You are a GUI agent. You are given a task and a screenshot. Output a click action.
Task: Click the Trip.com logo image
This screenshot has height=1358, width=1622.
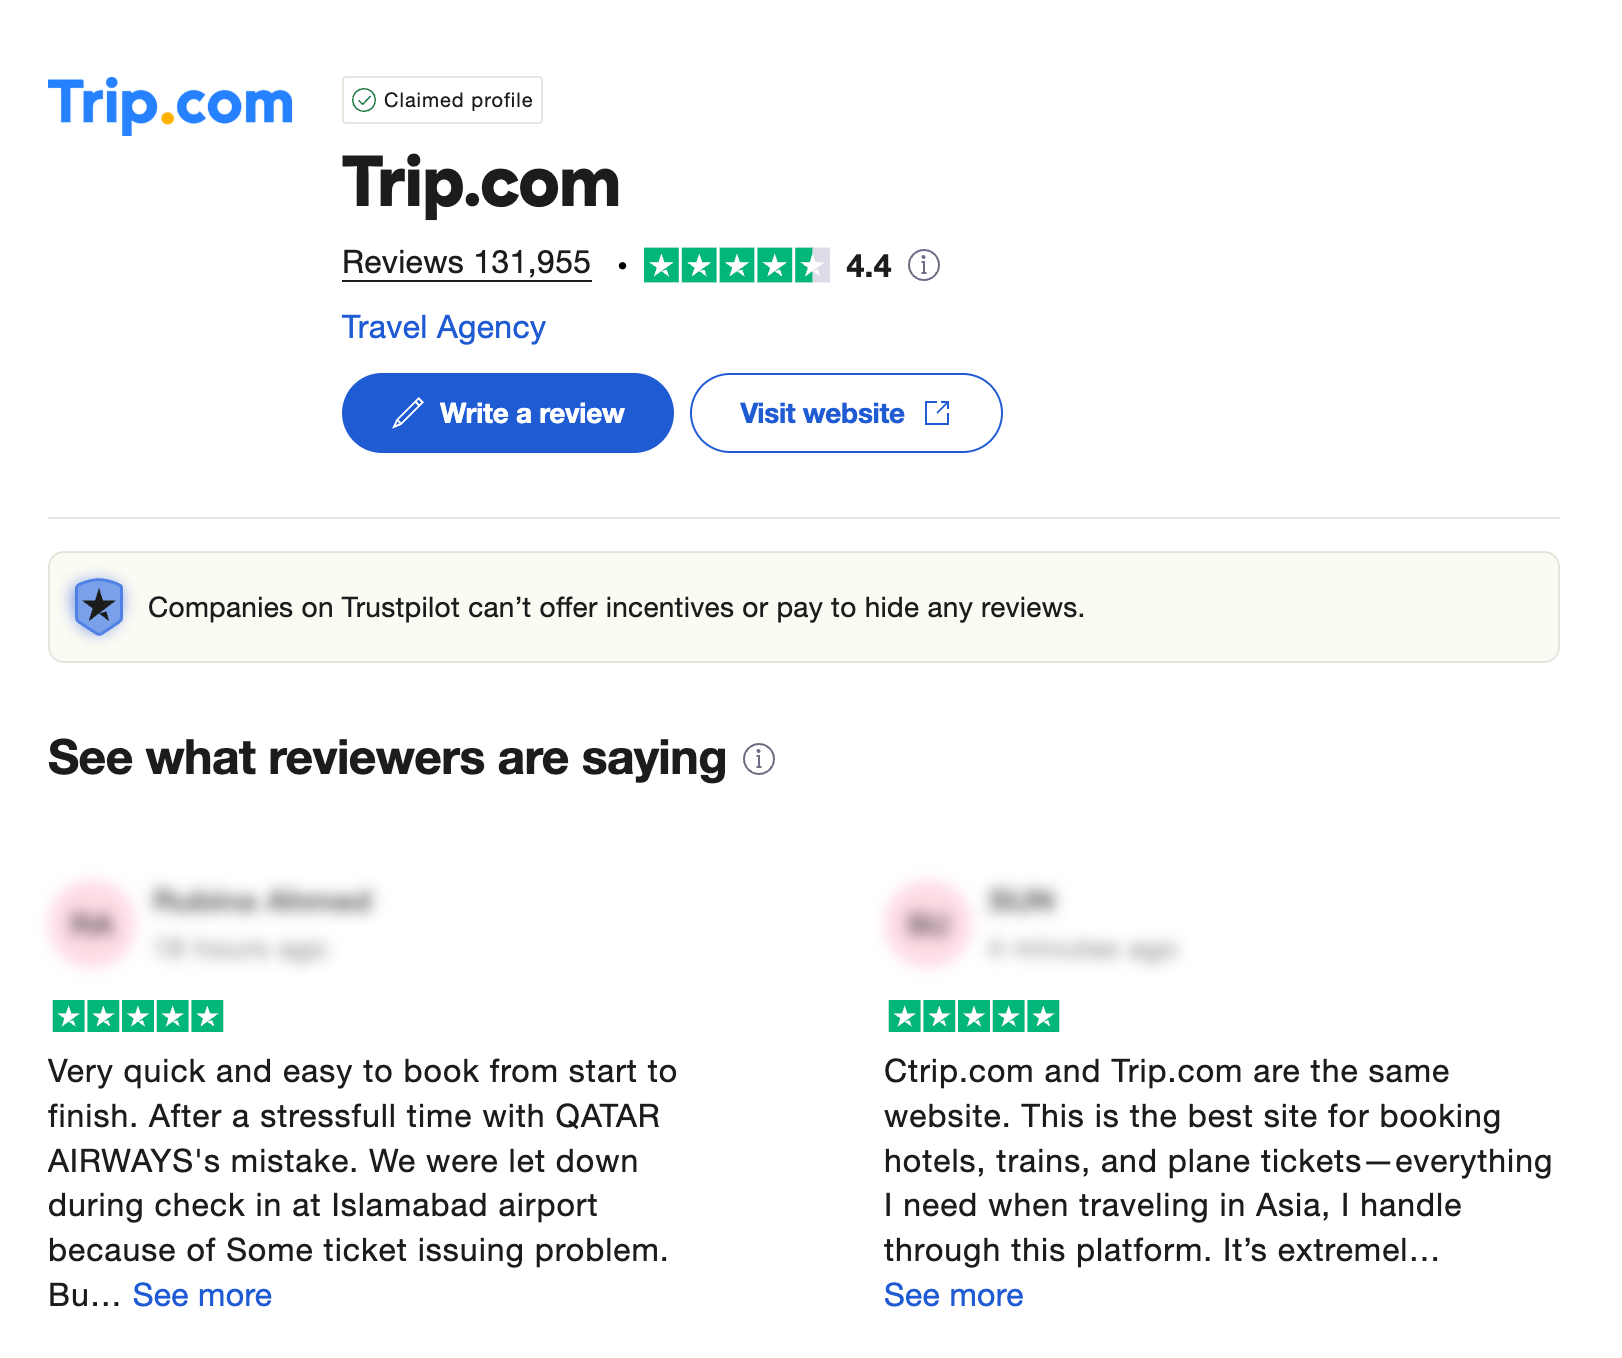tap(170, 103)
